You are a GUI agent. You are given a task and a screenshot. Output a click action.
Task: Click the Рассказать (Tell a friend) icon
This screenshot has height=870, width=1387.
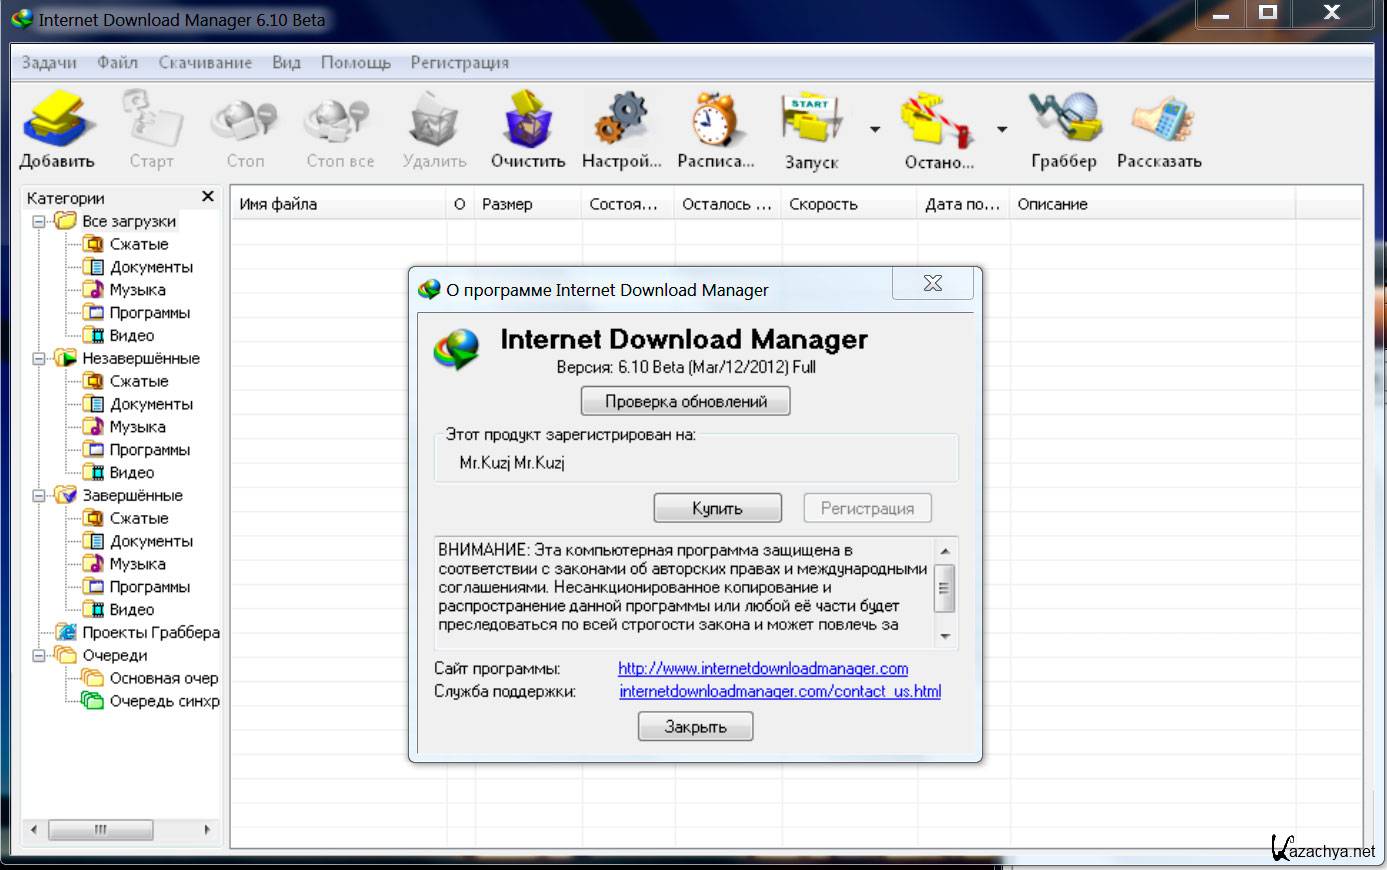(x=1159, y=120)
